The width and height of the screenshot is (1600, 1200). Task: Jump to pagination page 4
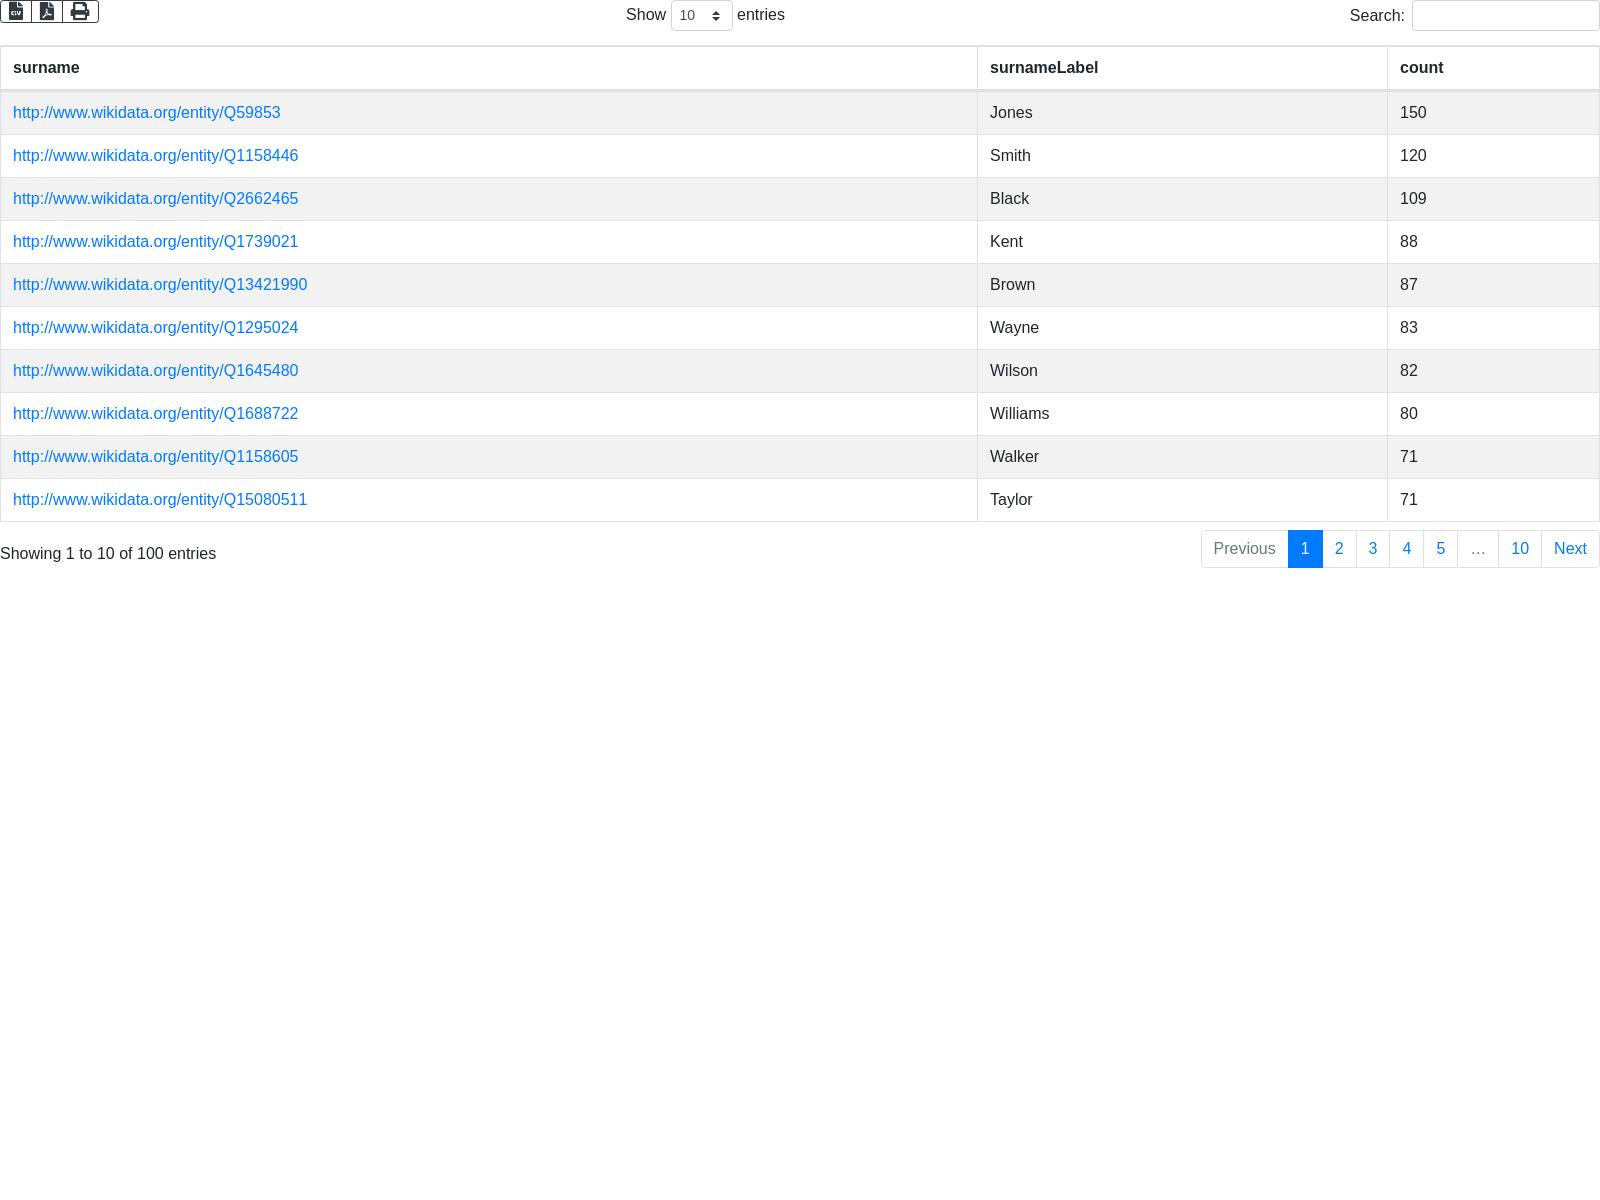pyautogui.click(x=1406, y=549)
